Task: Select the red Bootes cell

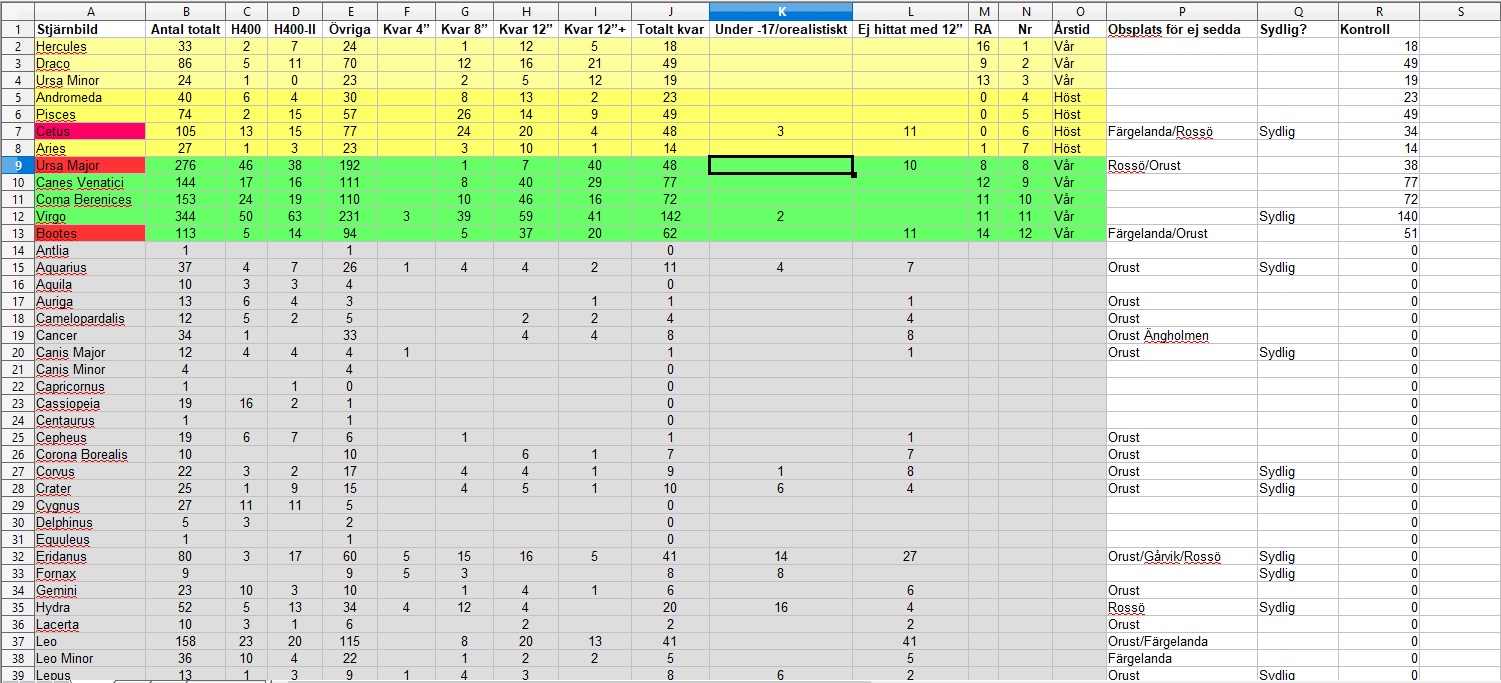Action: tap(89, 233)
